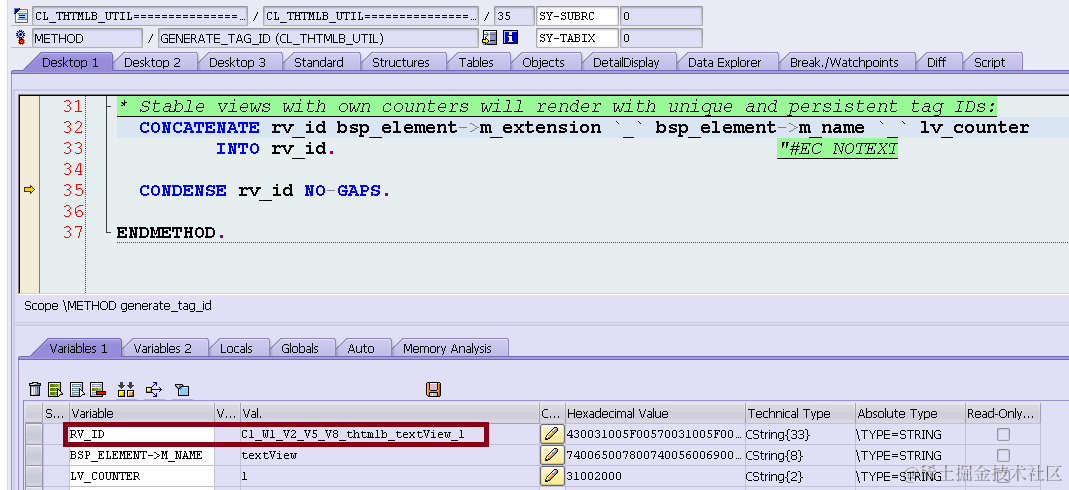Switch to Desktop 2 tab
The width and height of the screenshot is (1069, 490).
(152, 62)
